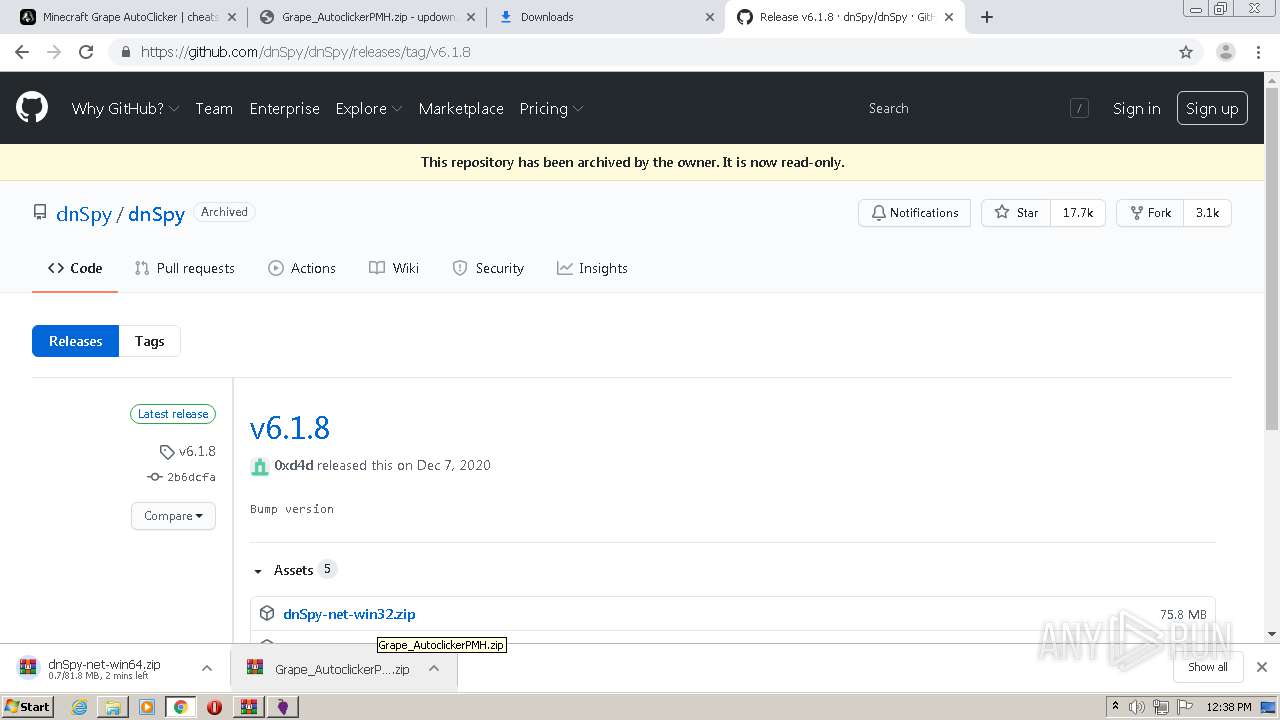This screenshot has height=720, width=1280.
Task: Select the Releases button
Action: click(76, 341)
